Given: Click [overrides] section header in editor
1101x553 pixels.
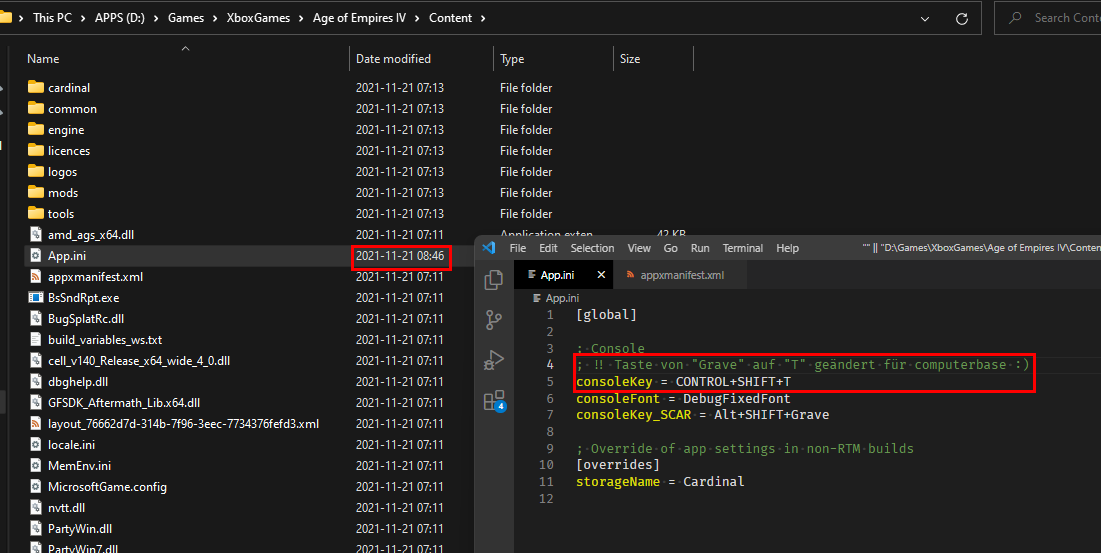Looking at the screenshot, I should tap(618, 465).
